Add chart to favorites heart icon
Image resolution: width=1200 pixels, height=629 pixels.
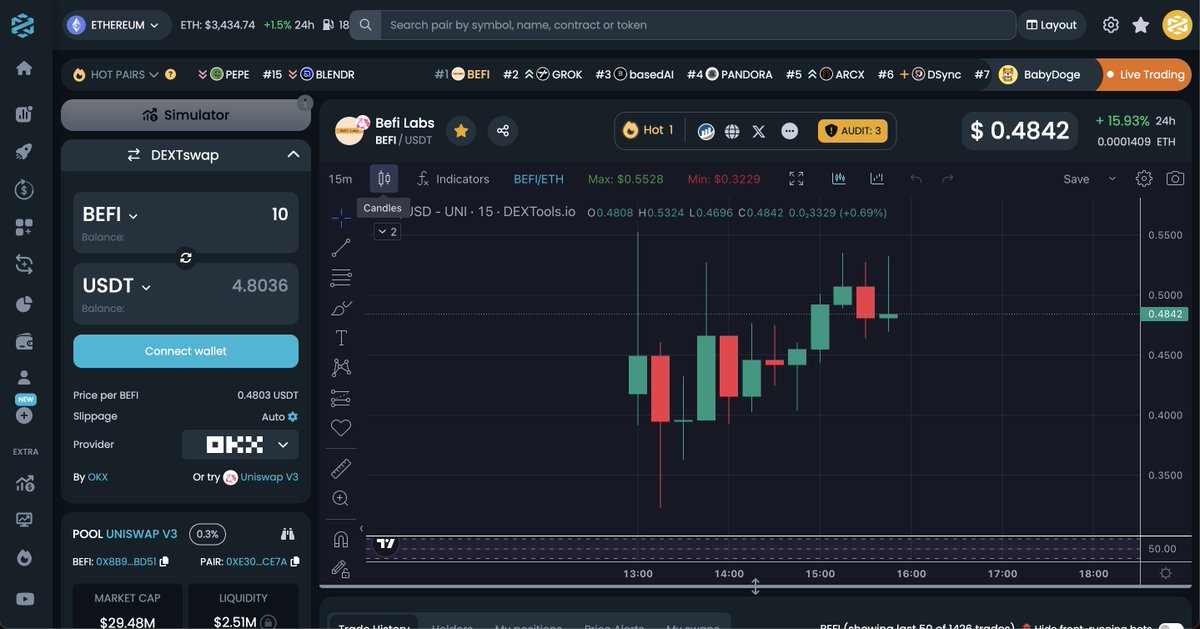tap(341, 428)
